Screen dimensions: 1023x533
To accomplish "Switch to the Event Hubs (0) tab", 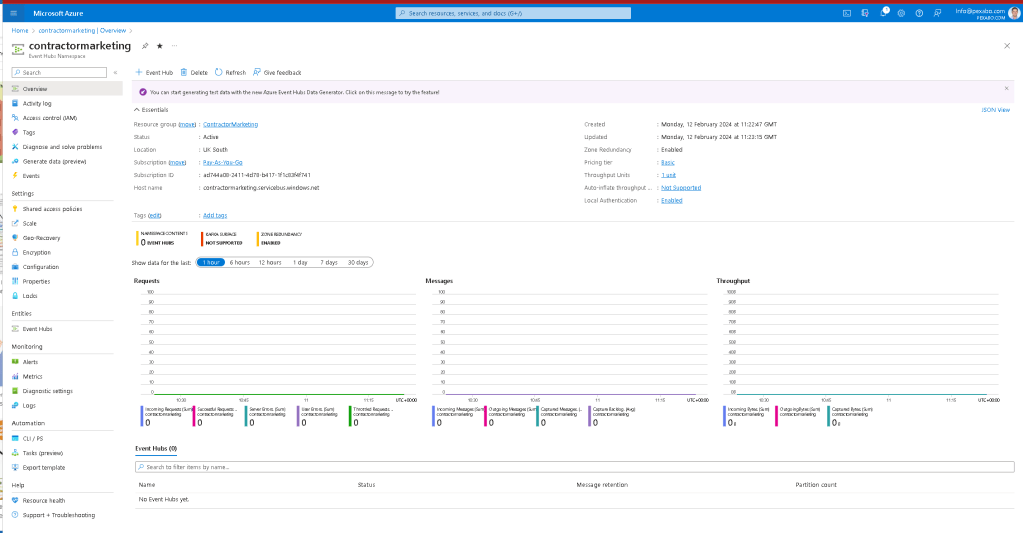I will pyautogui.click(x=156, y=449).
